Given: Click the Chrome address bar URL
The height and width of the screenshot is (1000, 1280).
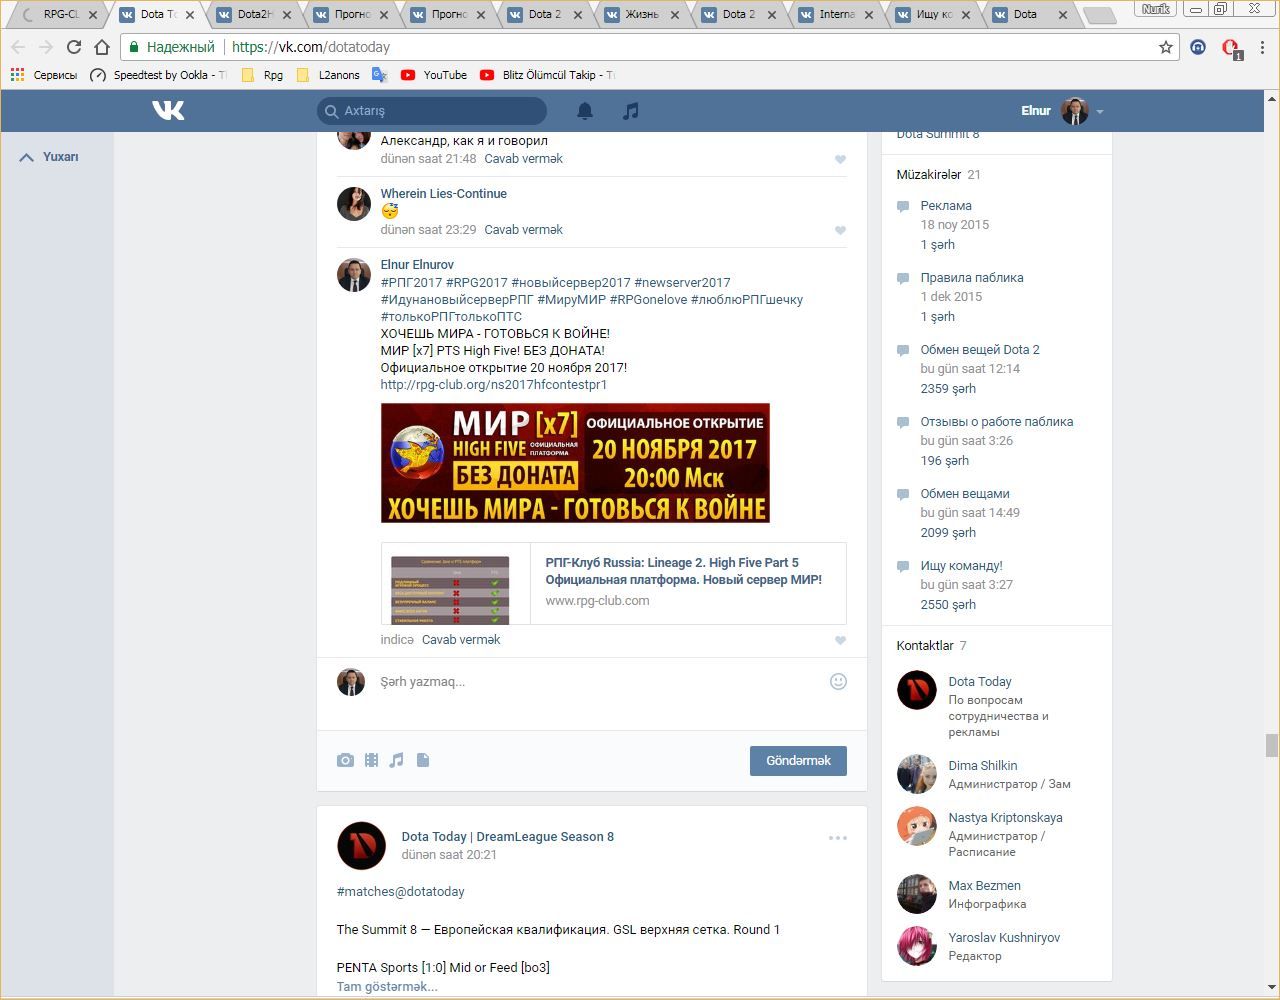Looking at the screenshot, I should point(311,47).
